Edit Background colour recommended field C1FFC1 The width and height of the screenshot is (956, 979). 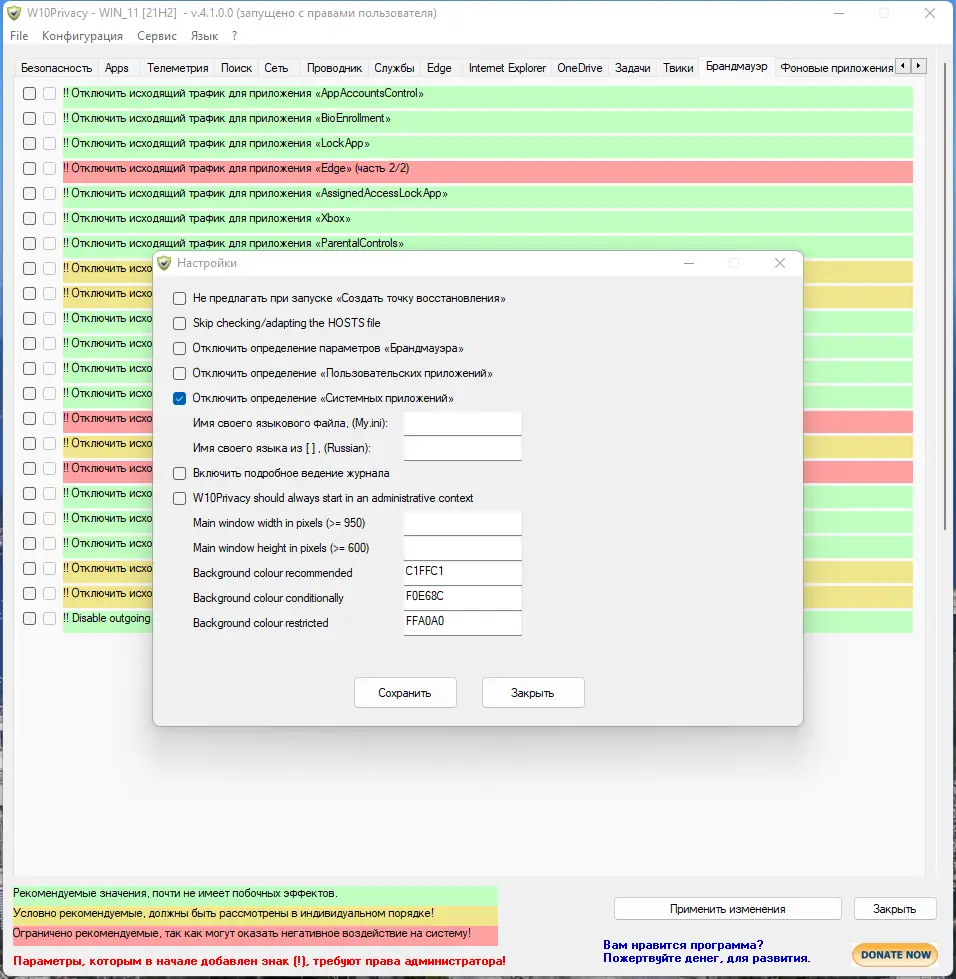pyautogui.click(x=463, y=573)
